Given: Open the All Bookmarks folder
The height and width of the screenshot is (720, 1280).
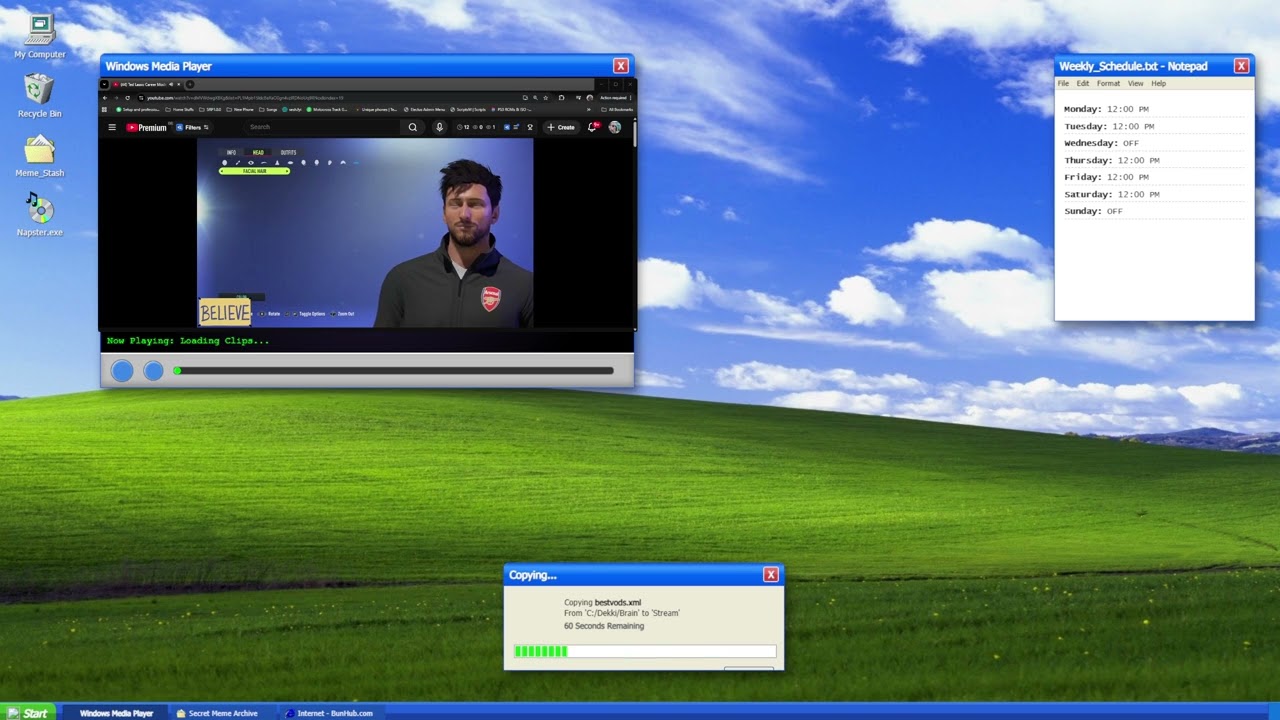Looking at the screenshot, I should [x=617, y=109].
